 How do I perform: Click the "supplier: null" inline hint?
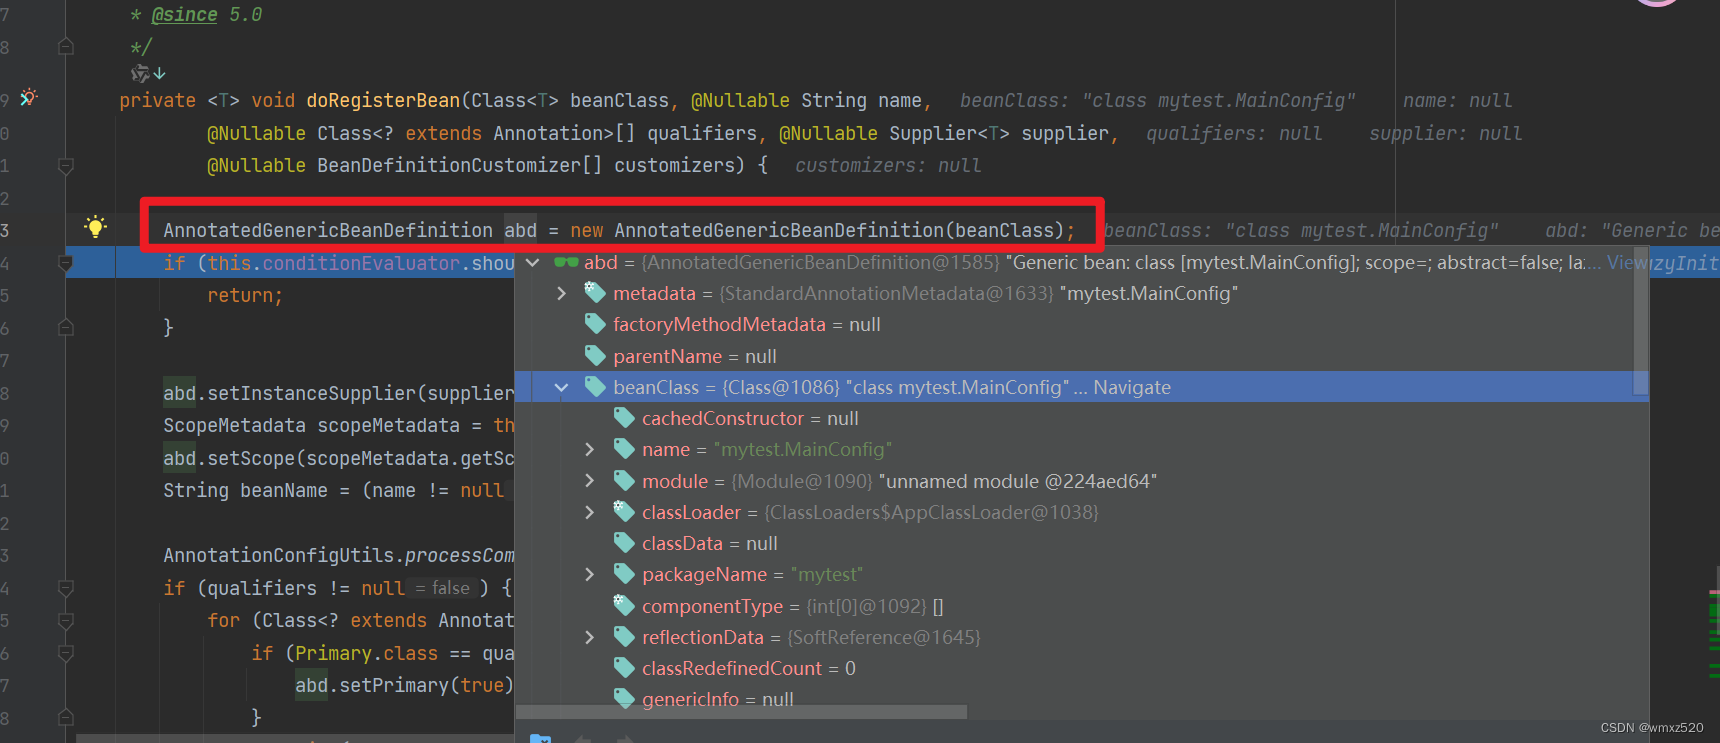pos(1446,133)
